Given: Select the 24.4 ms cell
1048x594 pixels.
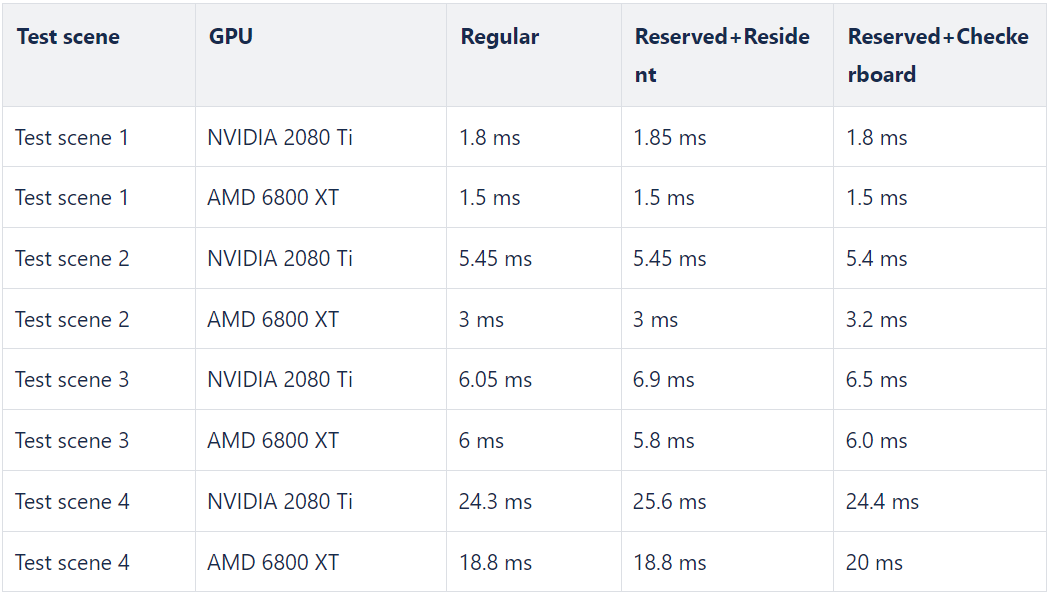Looking at the screenshot, I should 940,501.
